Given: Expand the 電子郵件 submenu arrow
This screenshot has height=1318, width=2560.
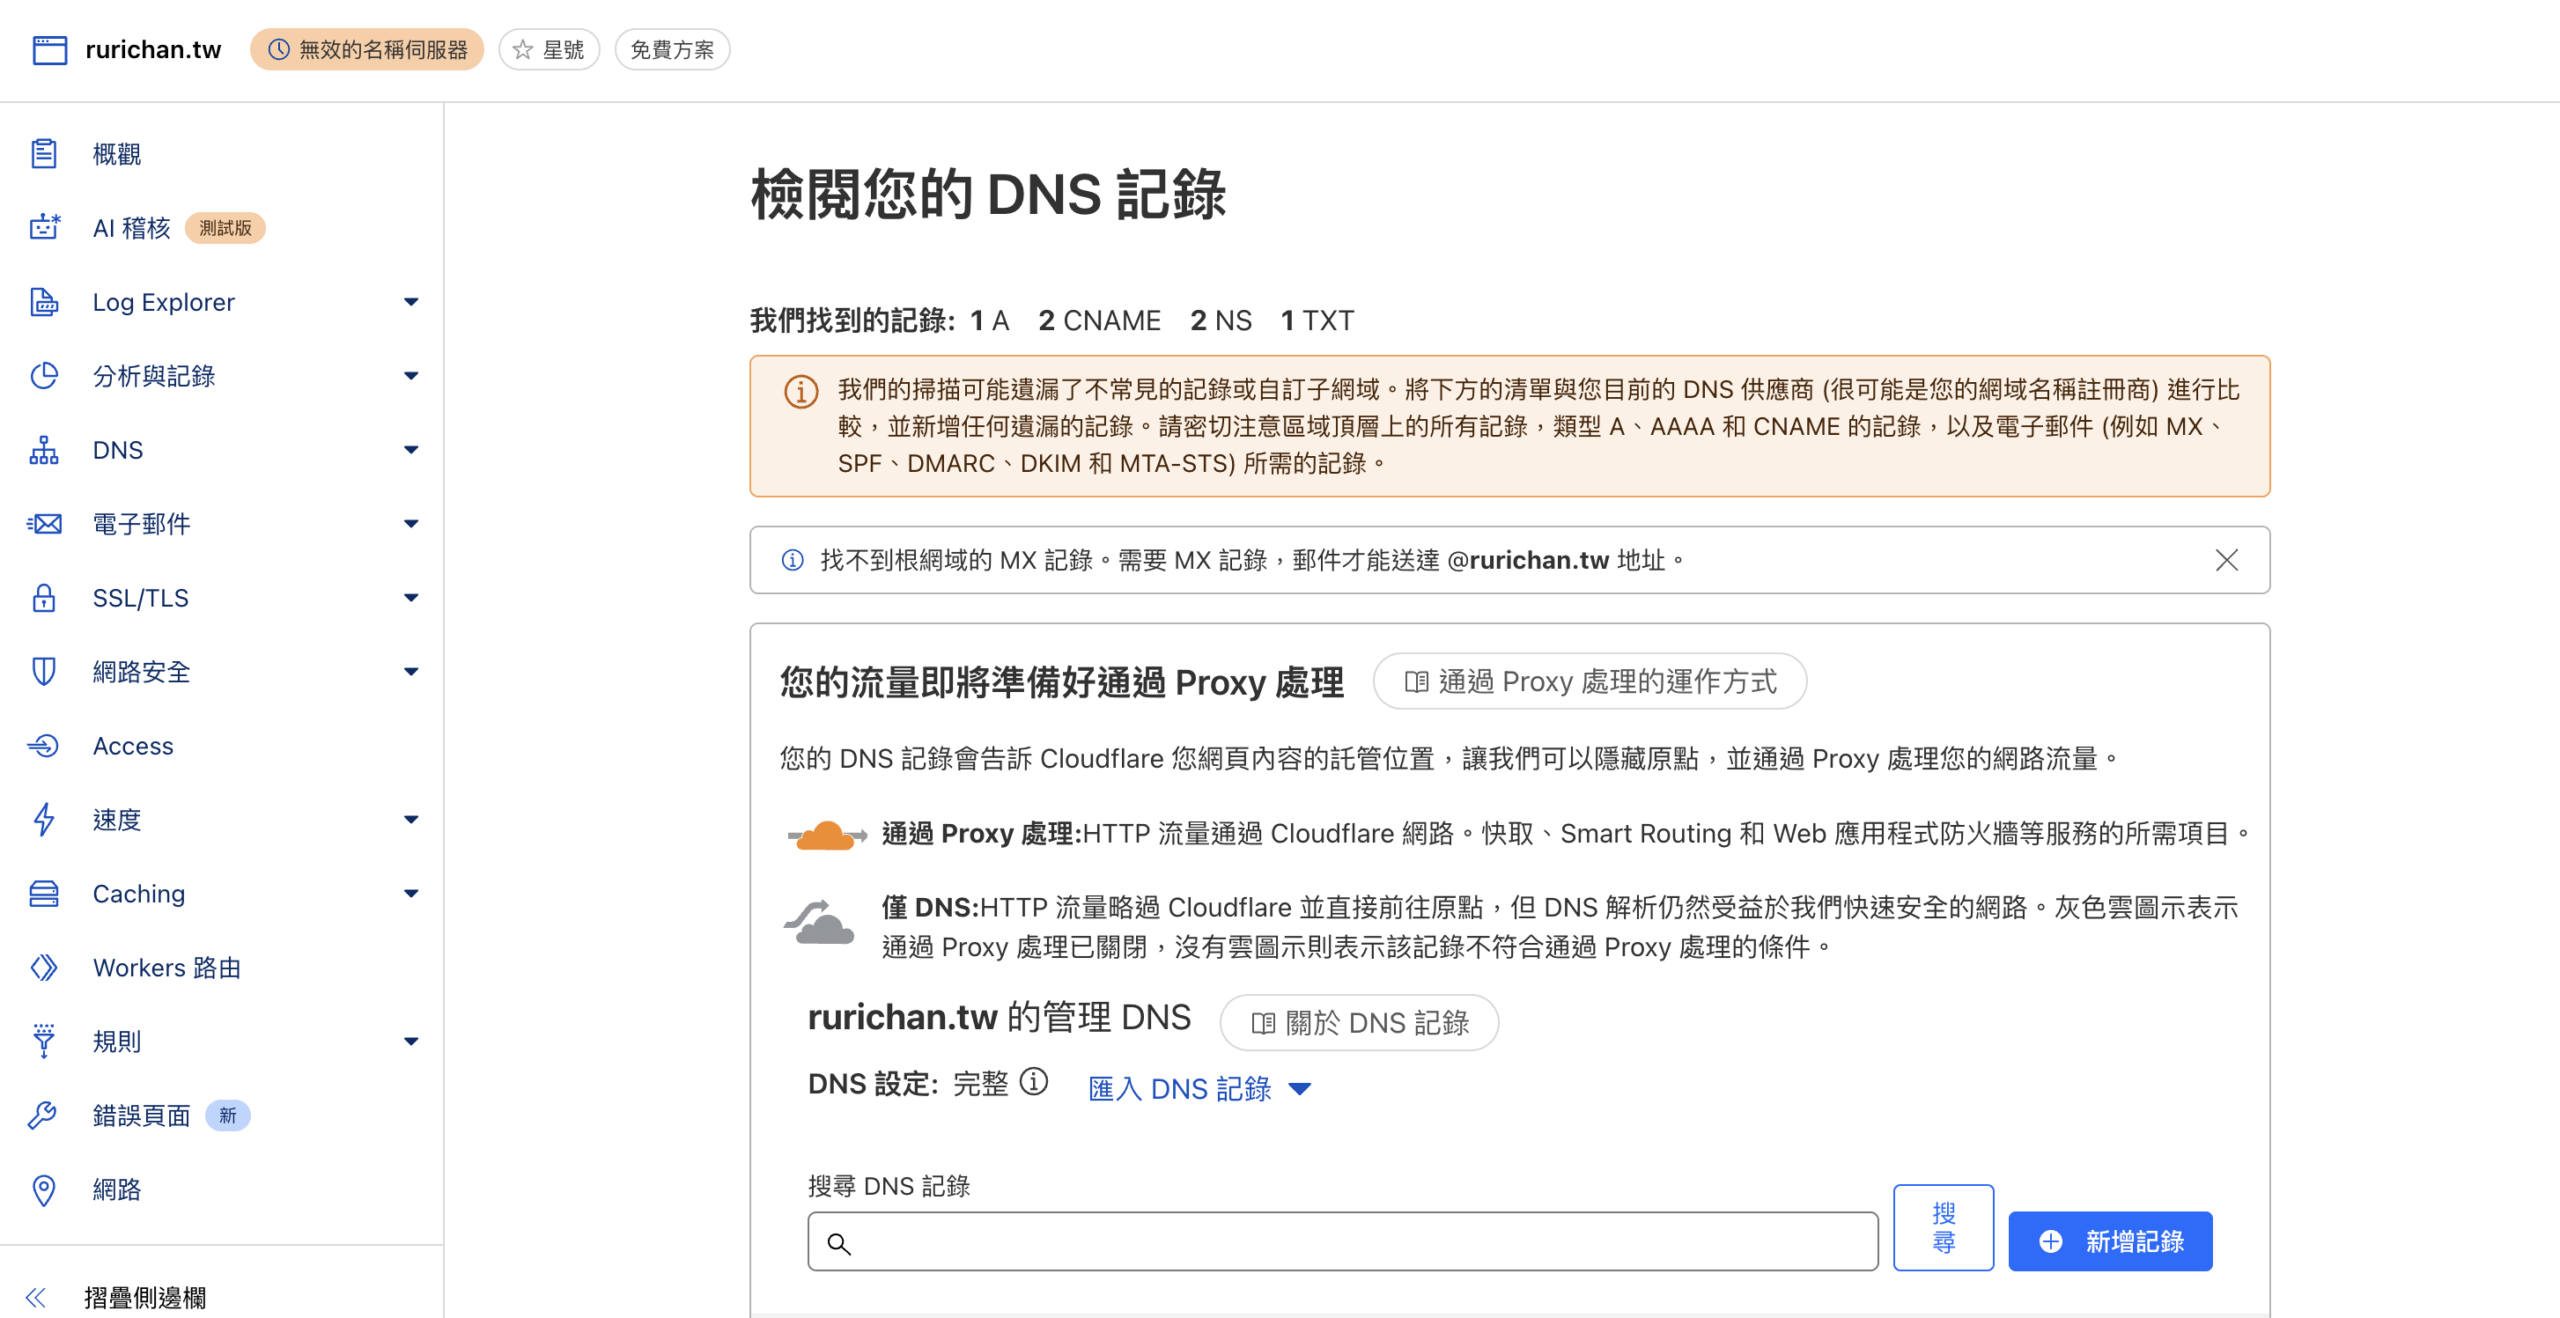Looking at the screenshot, I should tap(411, 524).
